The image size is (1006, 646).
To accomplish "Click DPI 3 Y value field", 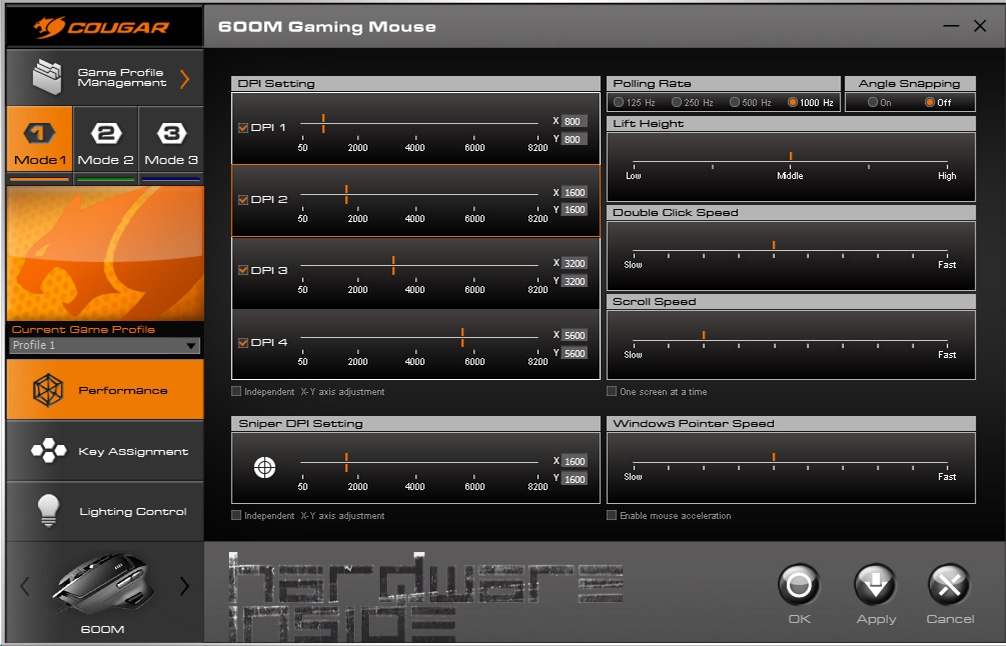I will 574,281.
